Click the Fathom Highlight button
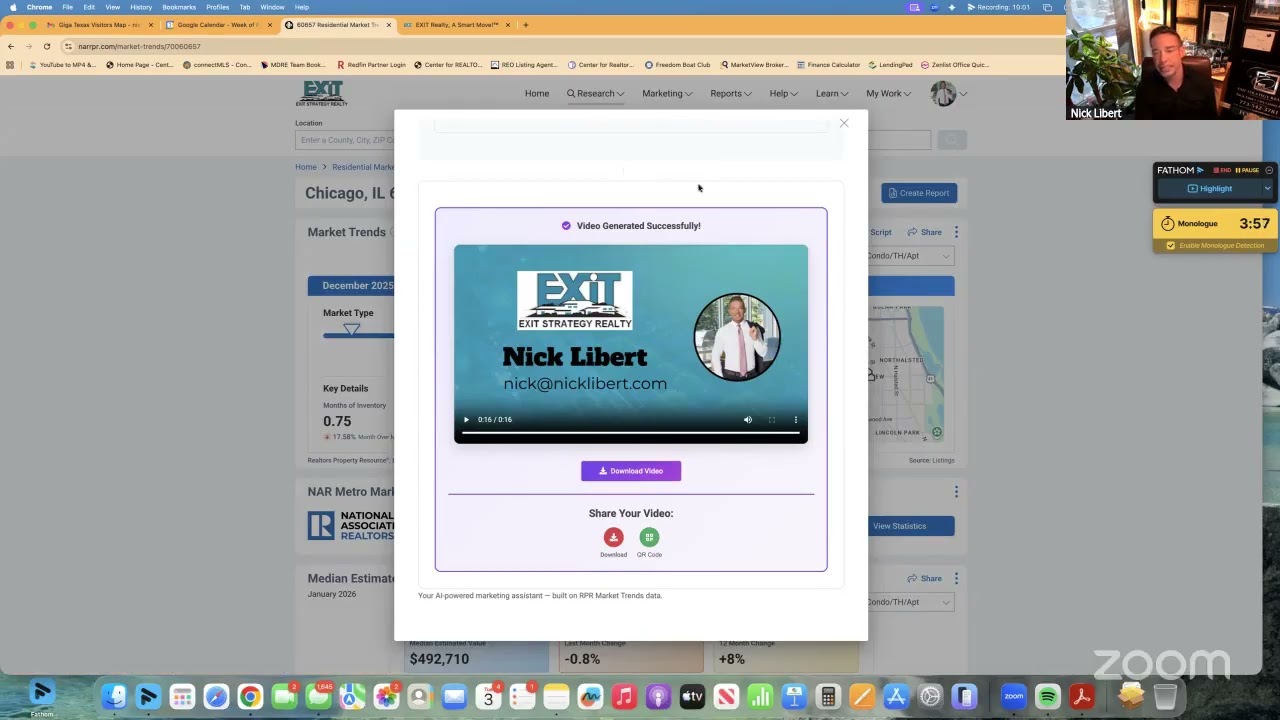Image resolution: width=1280 pixels, height=720 pixels. 1210,188
